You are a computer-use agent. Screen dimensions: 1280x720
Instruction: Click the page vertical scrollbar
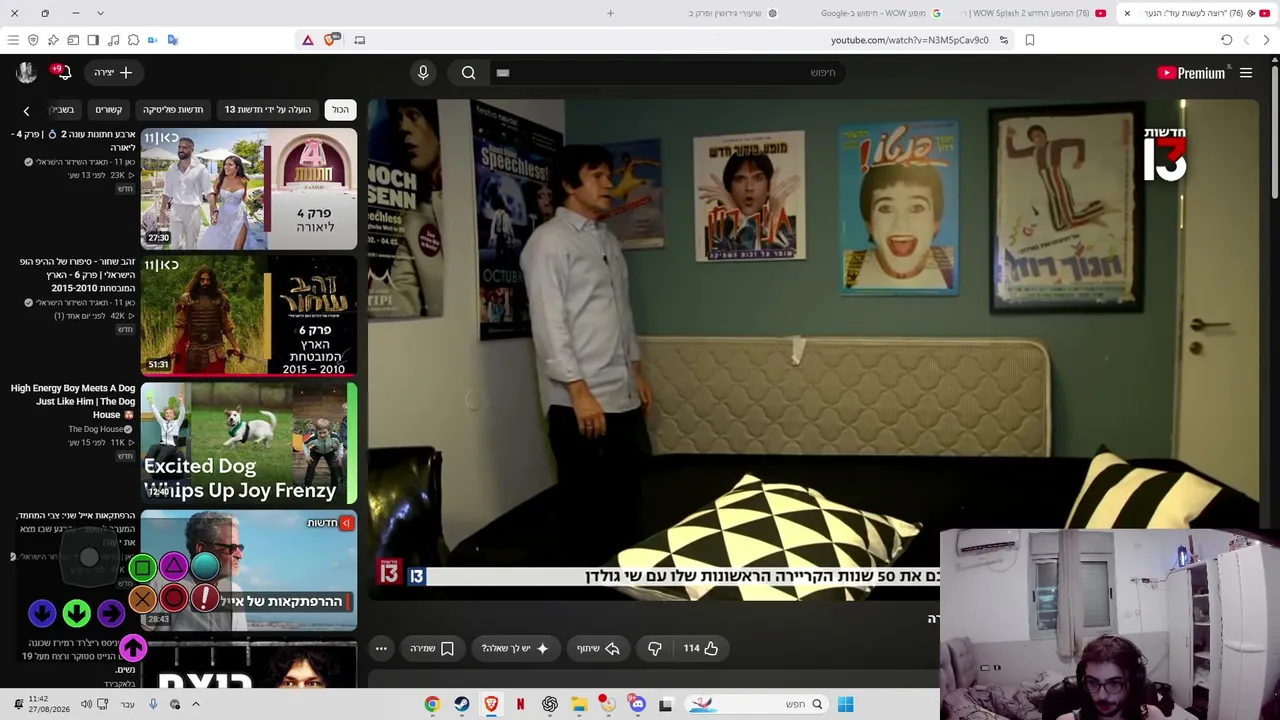point(1274,130)
